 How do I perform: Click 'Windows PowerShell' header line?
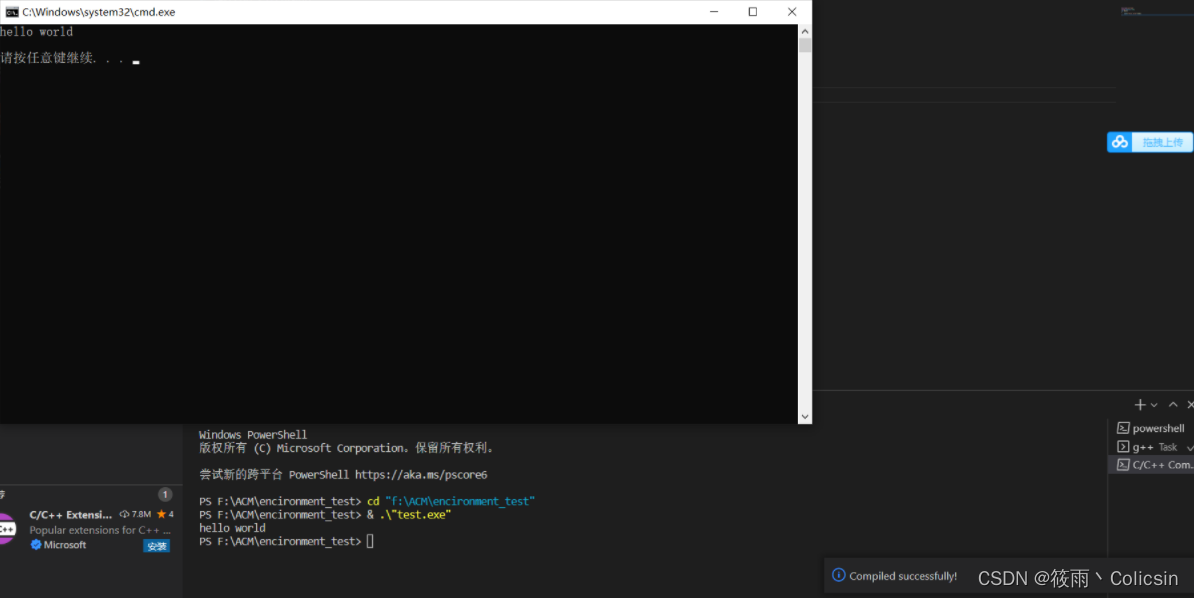click(x=253, y=435)
